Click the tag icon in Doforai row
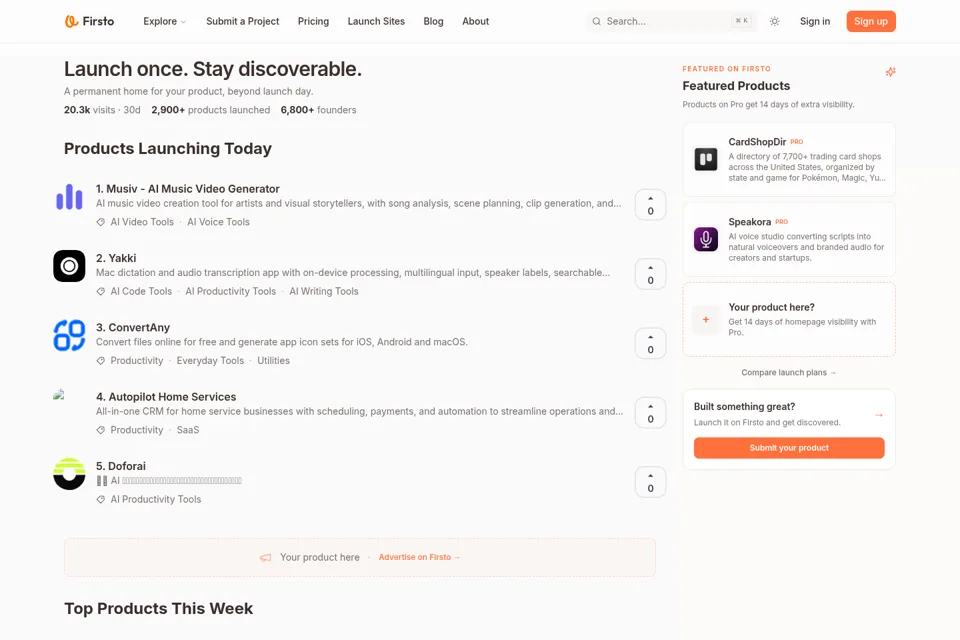This screenshot has height=640, width=960. click(100, 499)
